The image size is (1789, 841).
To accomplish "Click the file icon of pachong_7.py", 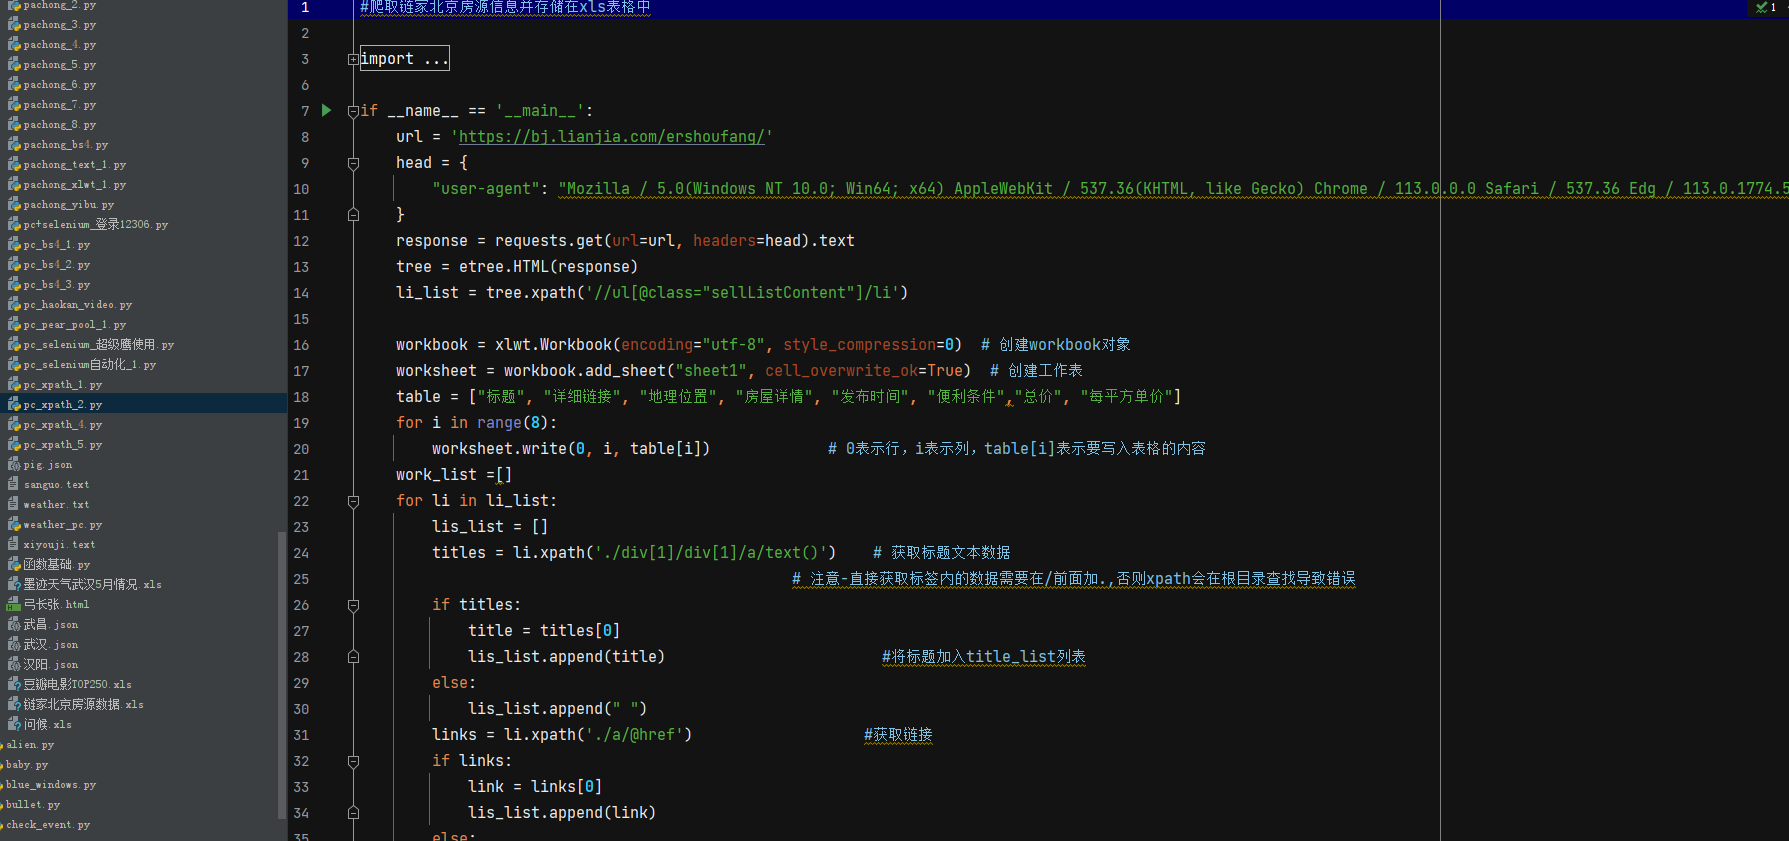I will 14,104.
